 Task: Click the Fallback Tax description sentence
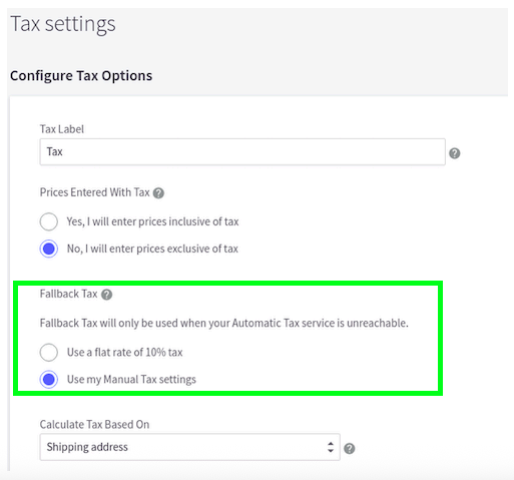224,323
